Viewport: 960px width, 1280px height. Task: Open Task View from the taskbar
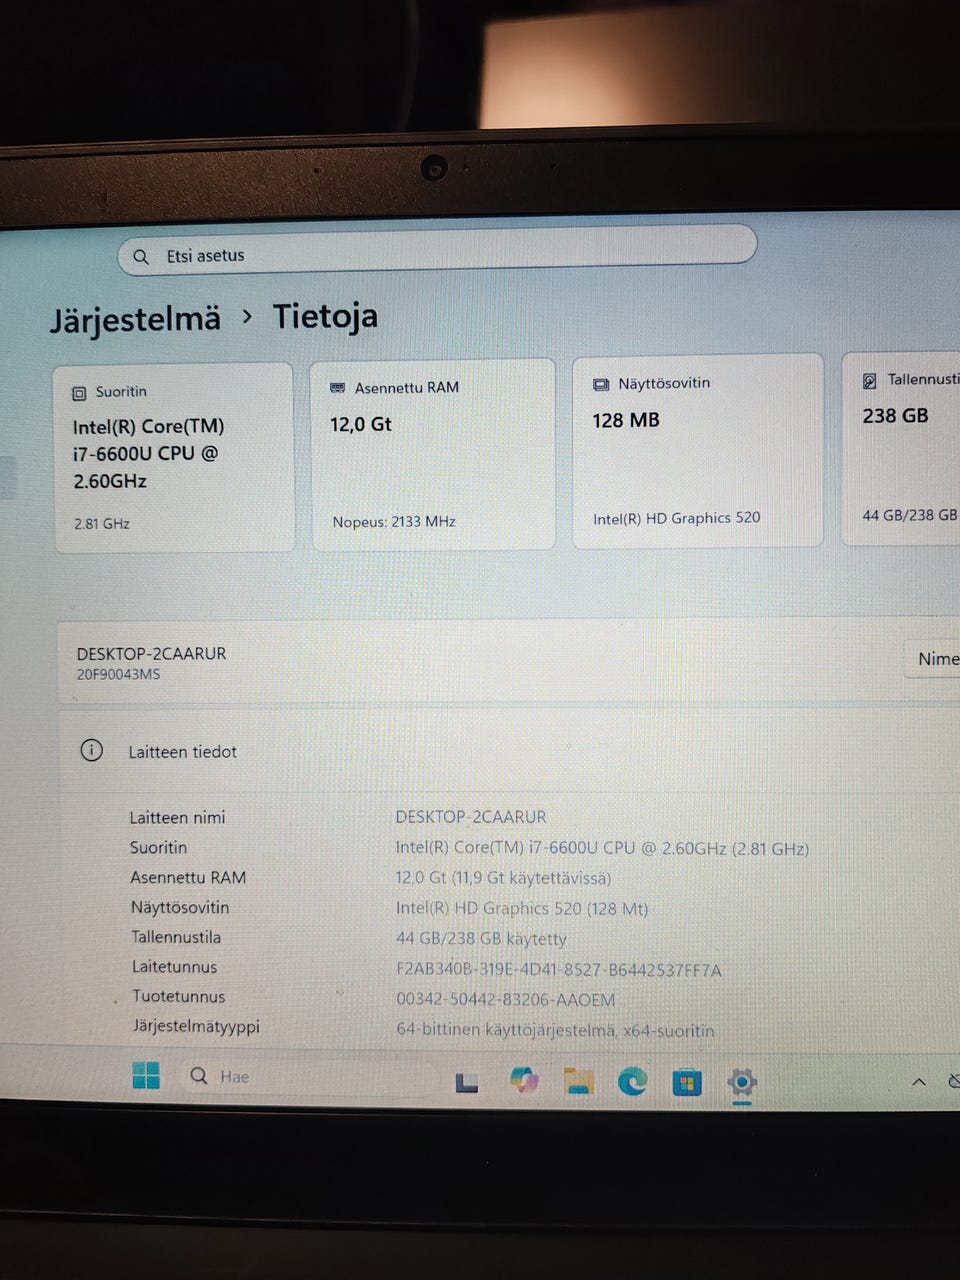[x=466, y=1082]
